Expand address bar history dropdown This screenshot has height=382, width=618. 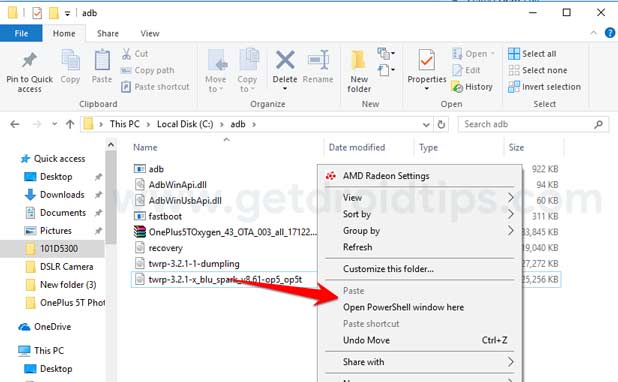[426, 125]
